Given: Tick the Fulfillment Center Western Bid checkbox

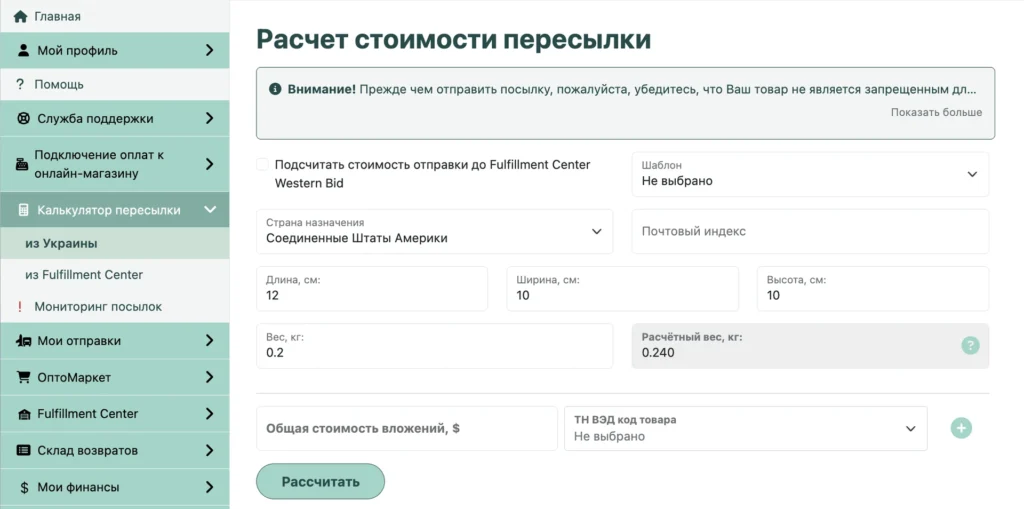Looking at the screenshot, I should pyautogui.click(x=263, y=165).
